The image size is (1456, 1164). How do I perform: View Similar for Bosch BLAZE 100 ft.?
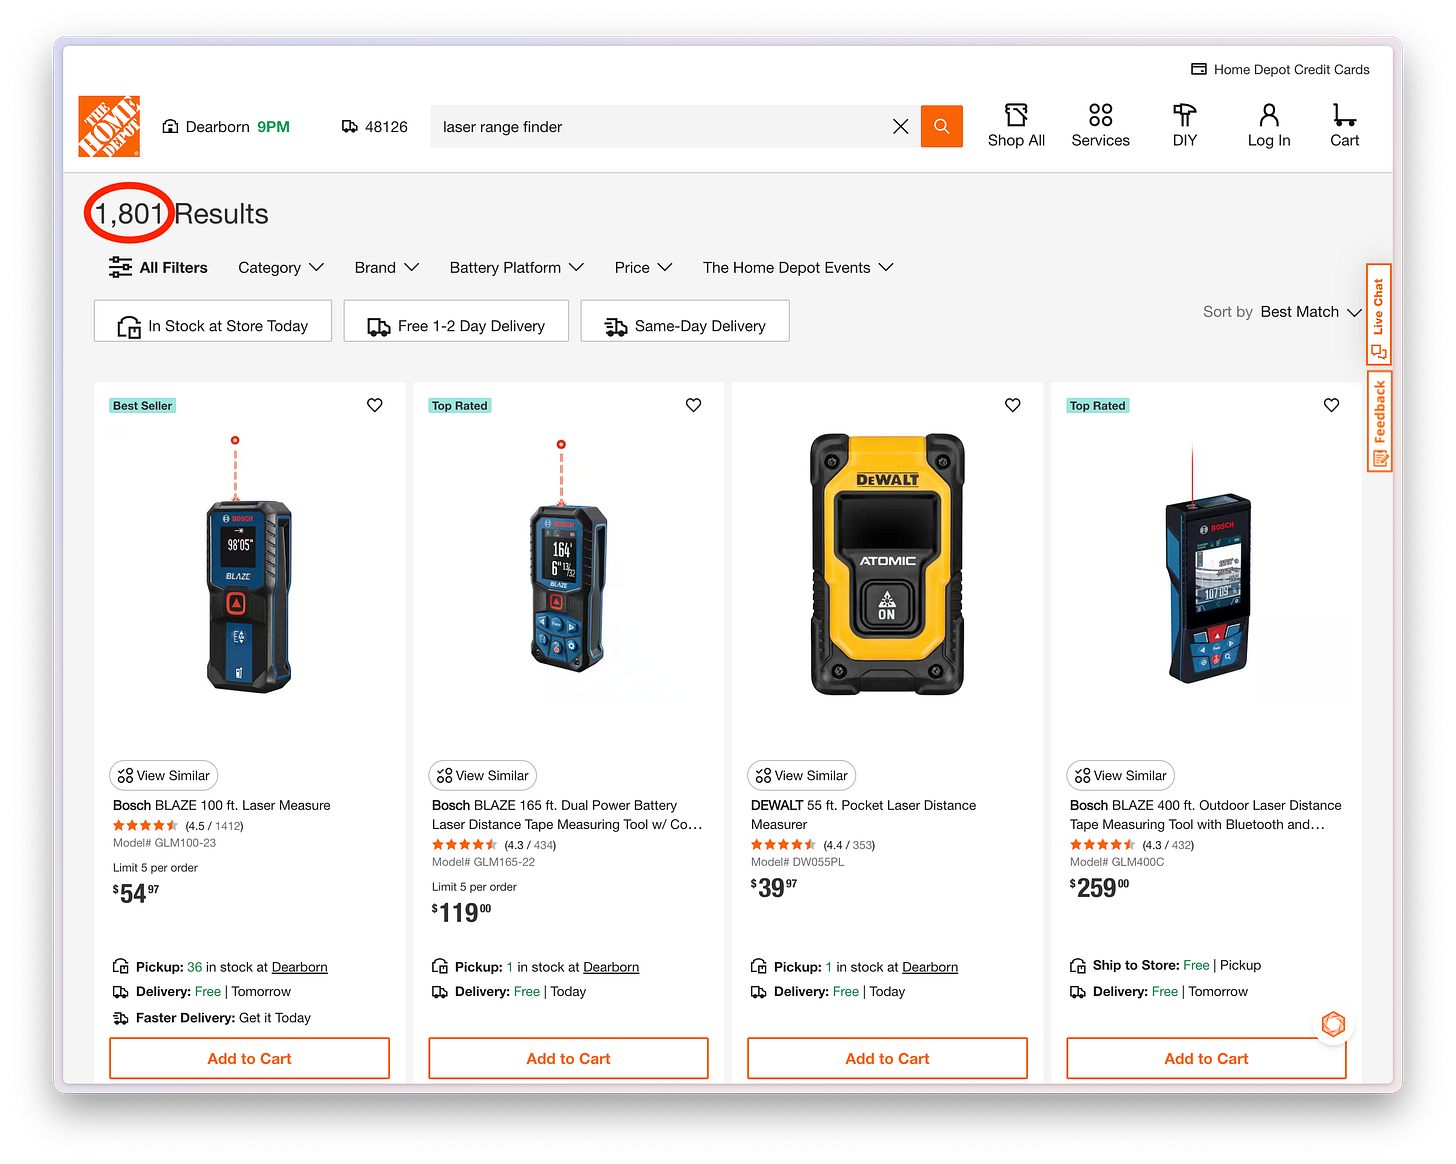coord(164,775)
